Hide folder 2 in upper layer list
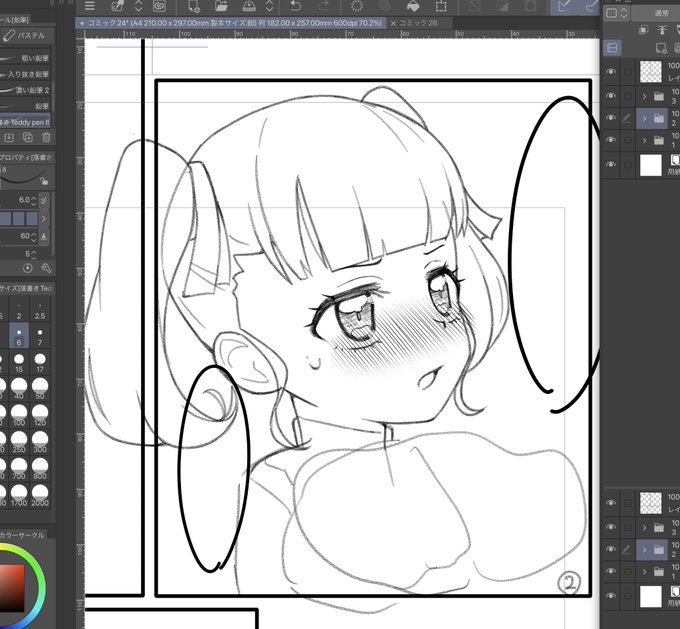This screenshot has height=629, width=680. click(611, 118)
